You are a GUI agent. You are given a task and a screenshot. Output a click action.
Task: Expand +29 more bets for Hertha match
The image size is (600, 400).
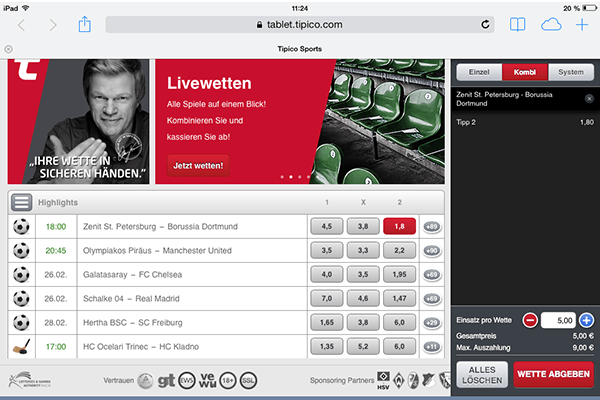(x=432, y=323)
